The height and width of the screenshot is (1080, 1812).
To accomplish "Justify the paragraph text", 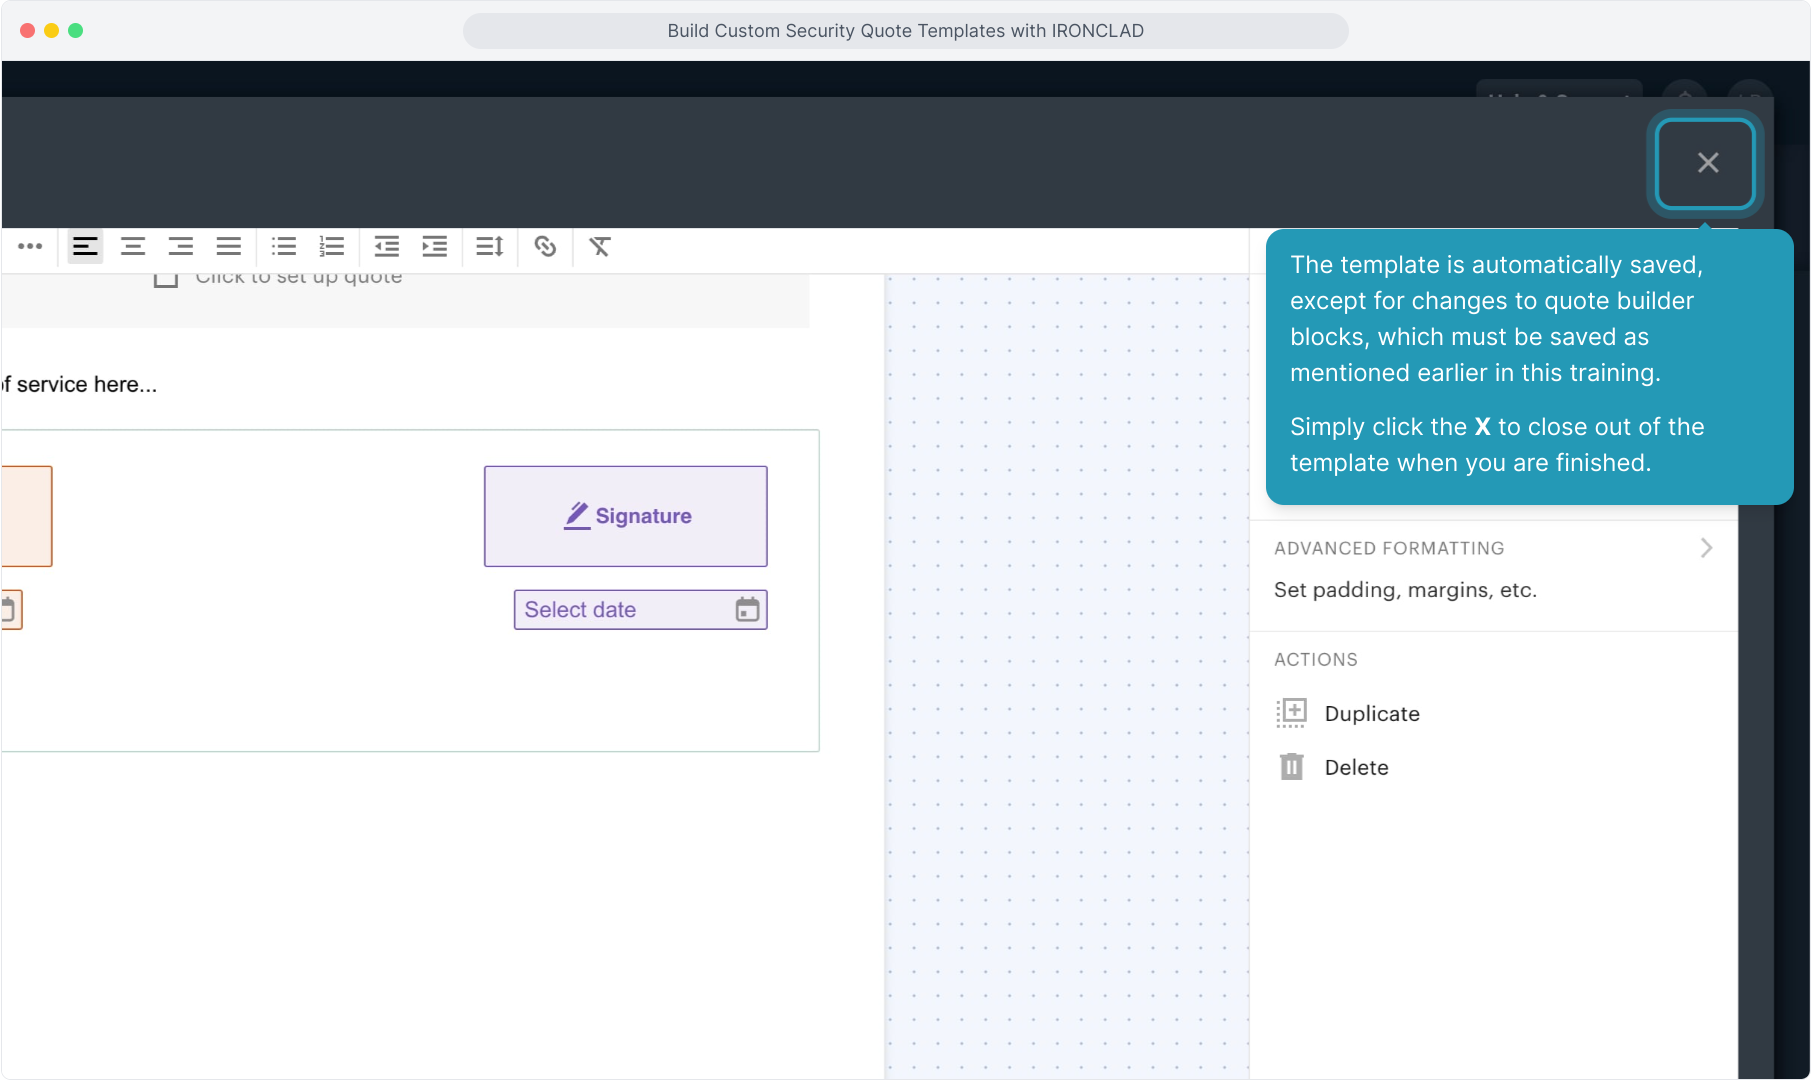I will 229,246.
